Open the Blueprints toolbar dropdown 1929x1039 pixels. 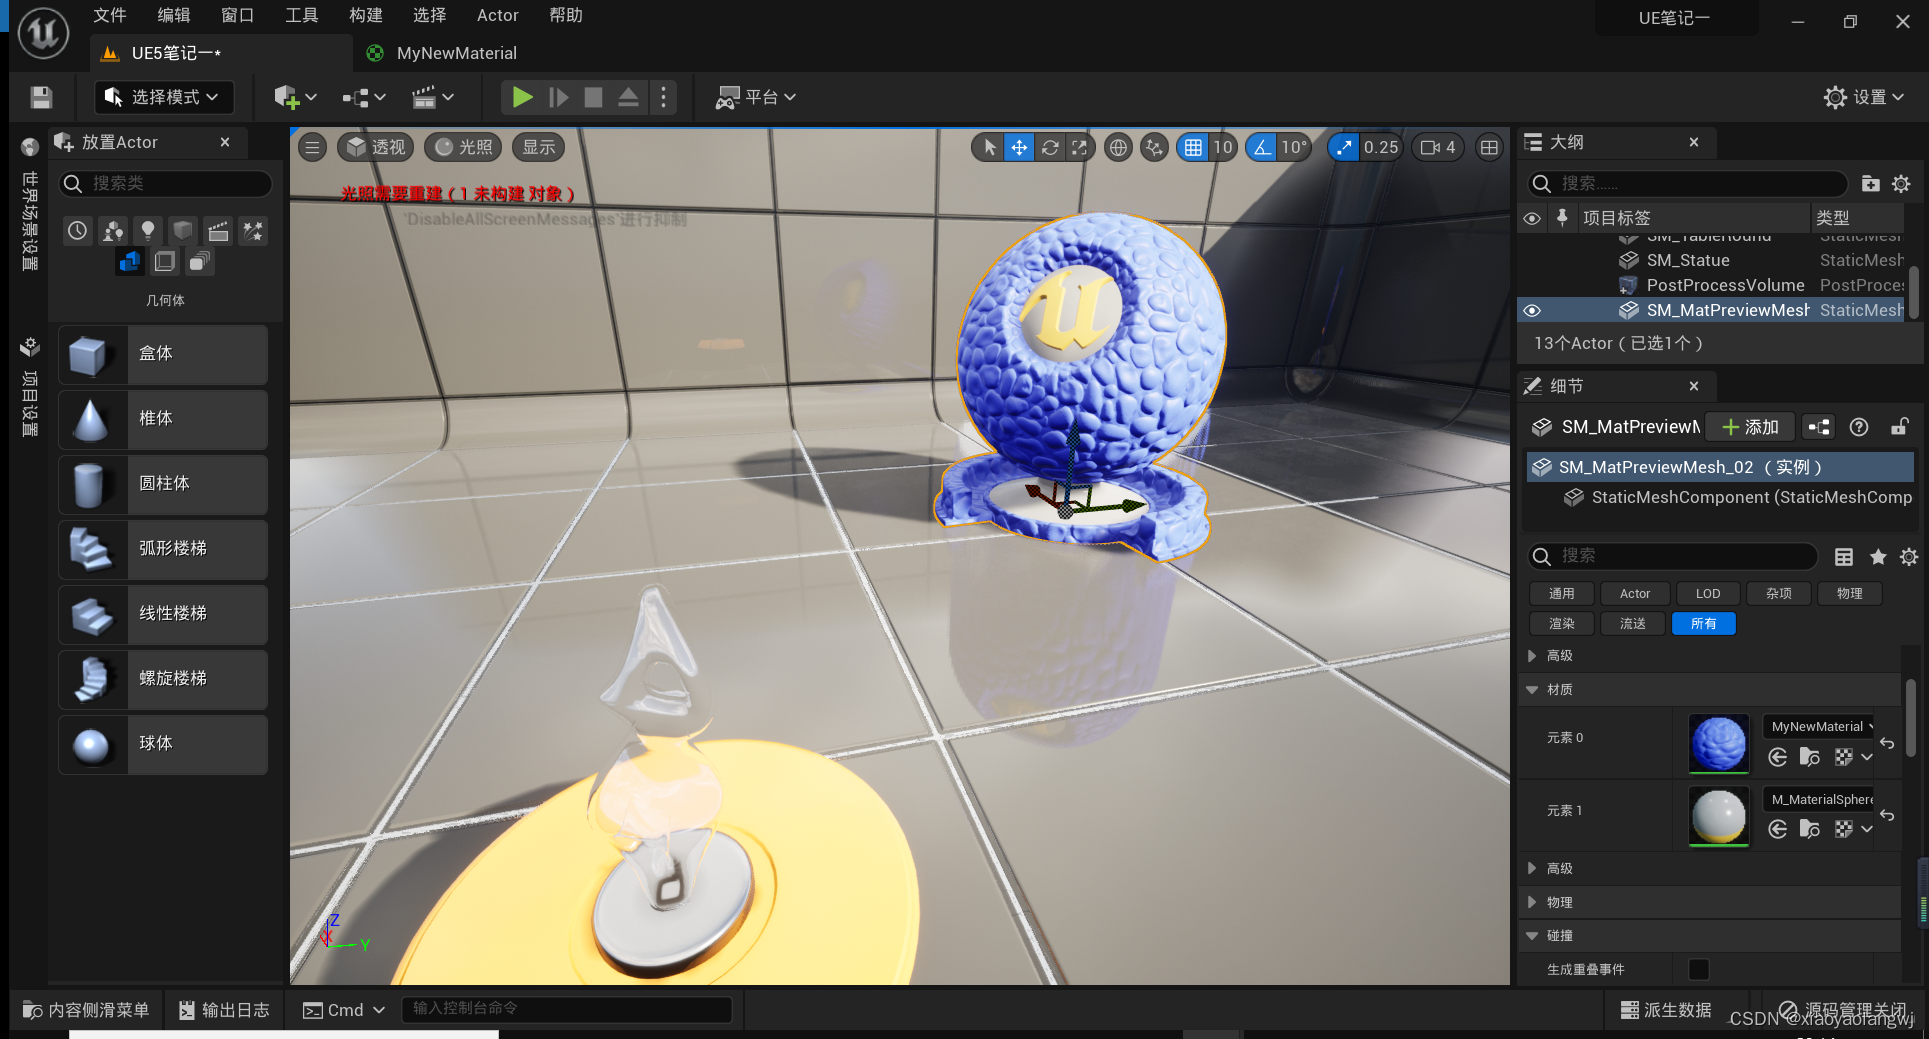364,97
